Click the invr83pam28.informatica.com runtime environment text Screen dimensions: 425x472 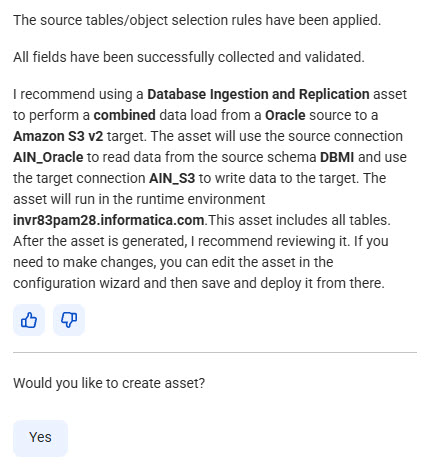[109, 220]
